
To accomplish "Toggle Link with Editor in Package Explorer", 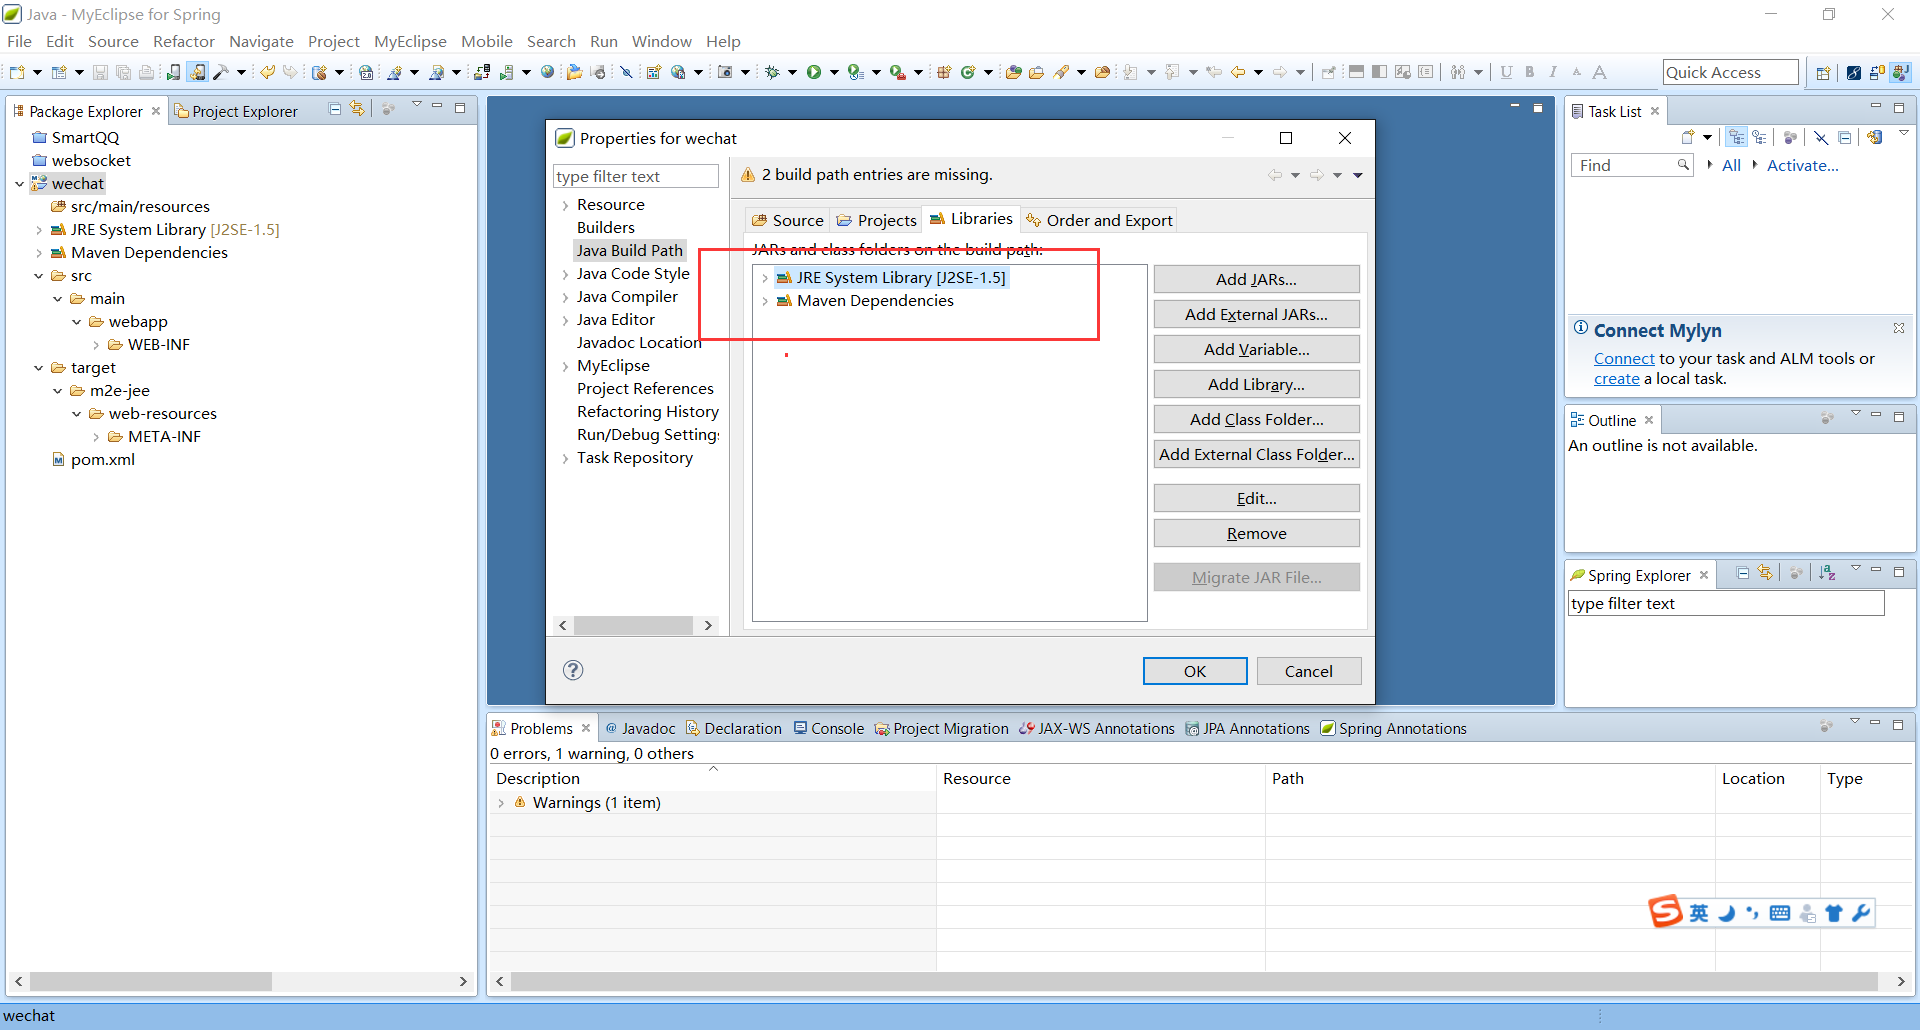I will click(357, 109).
